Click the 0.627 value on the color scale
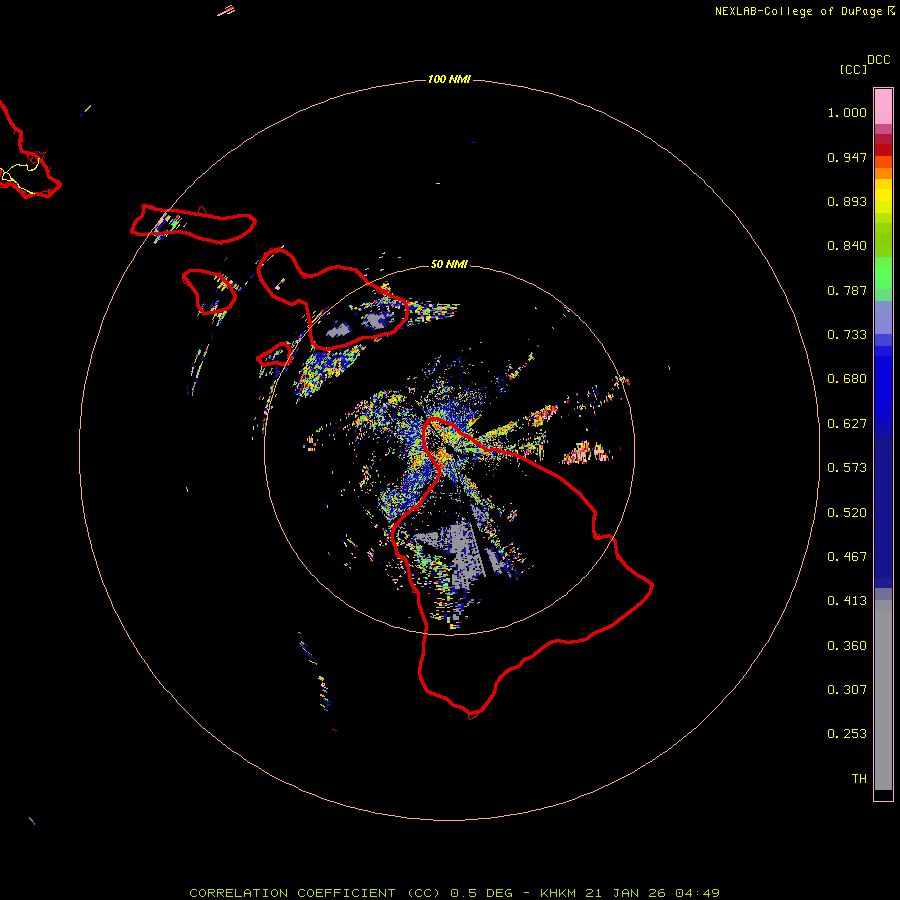 [847, 424]
